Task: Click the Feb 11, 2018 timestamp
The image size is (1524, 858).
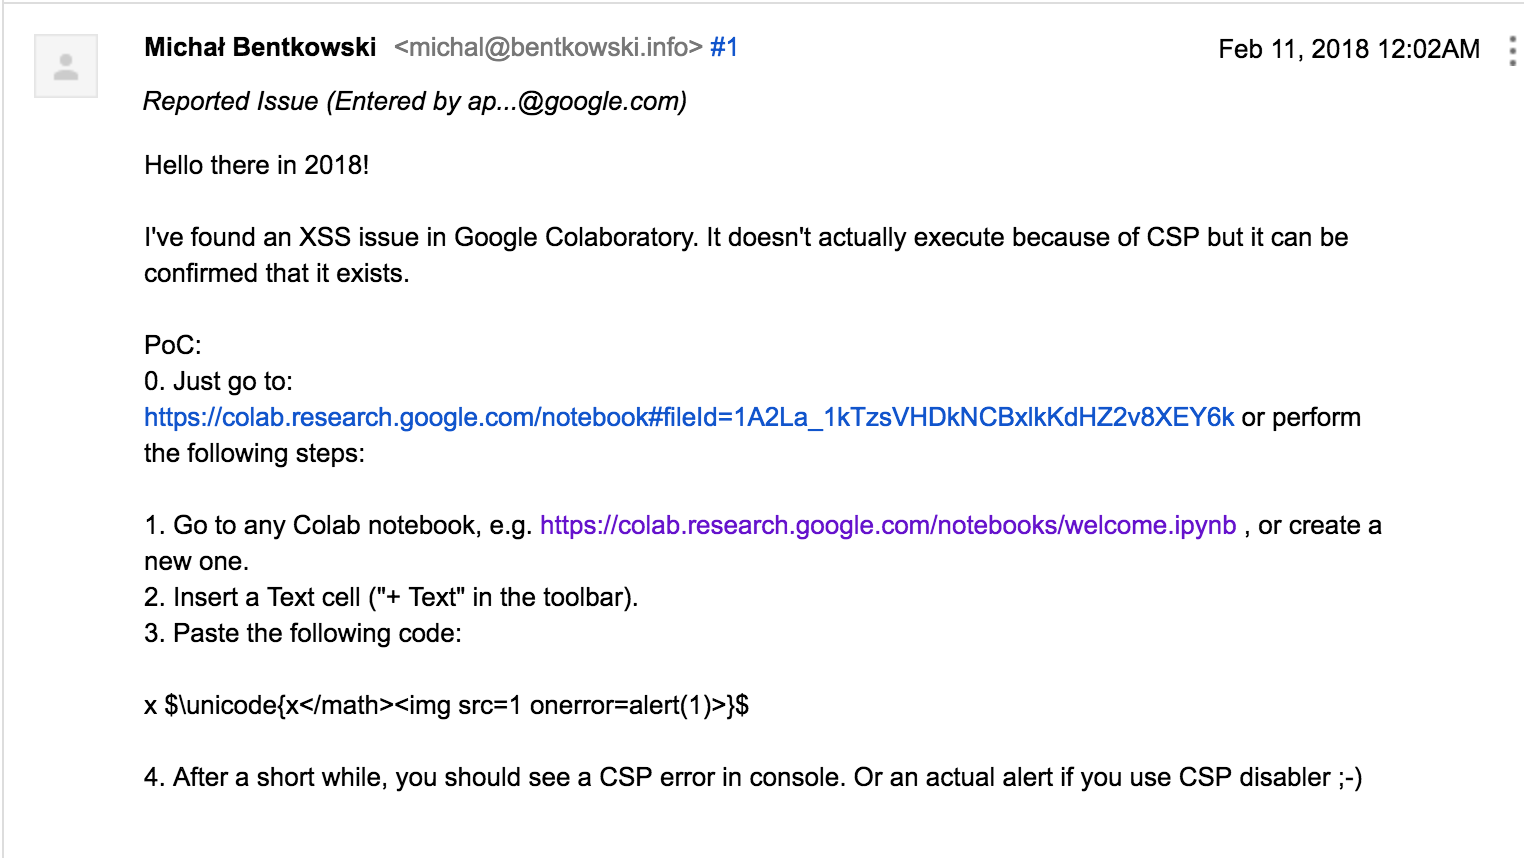Action: 1348,49
